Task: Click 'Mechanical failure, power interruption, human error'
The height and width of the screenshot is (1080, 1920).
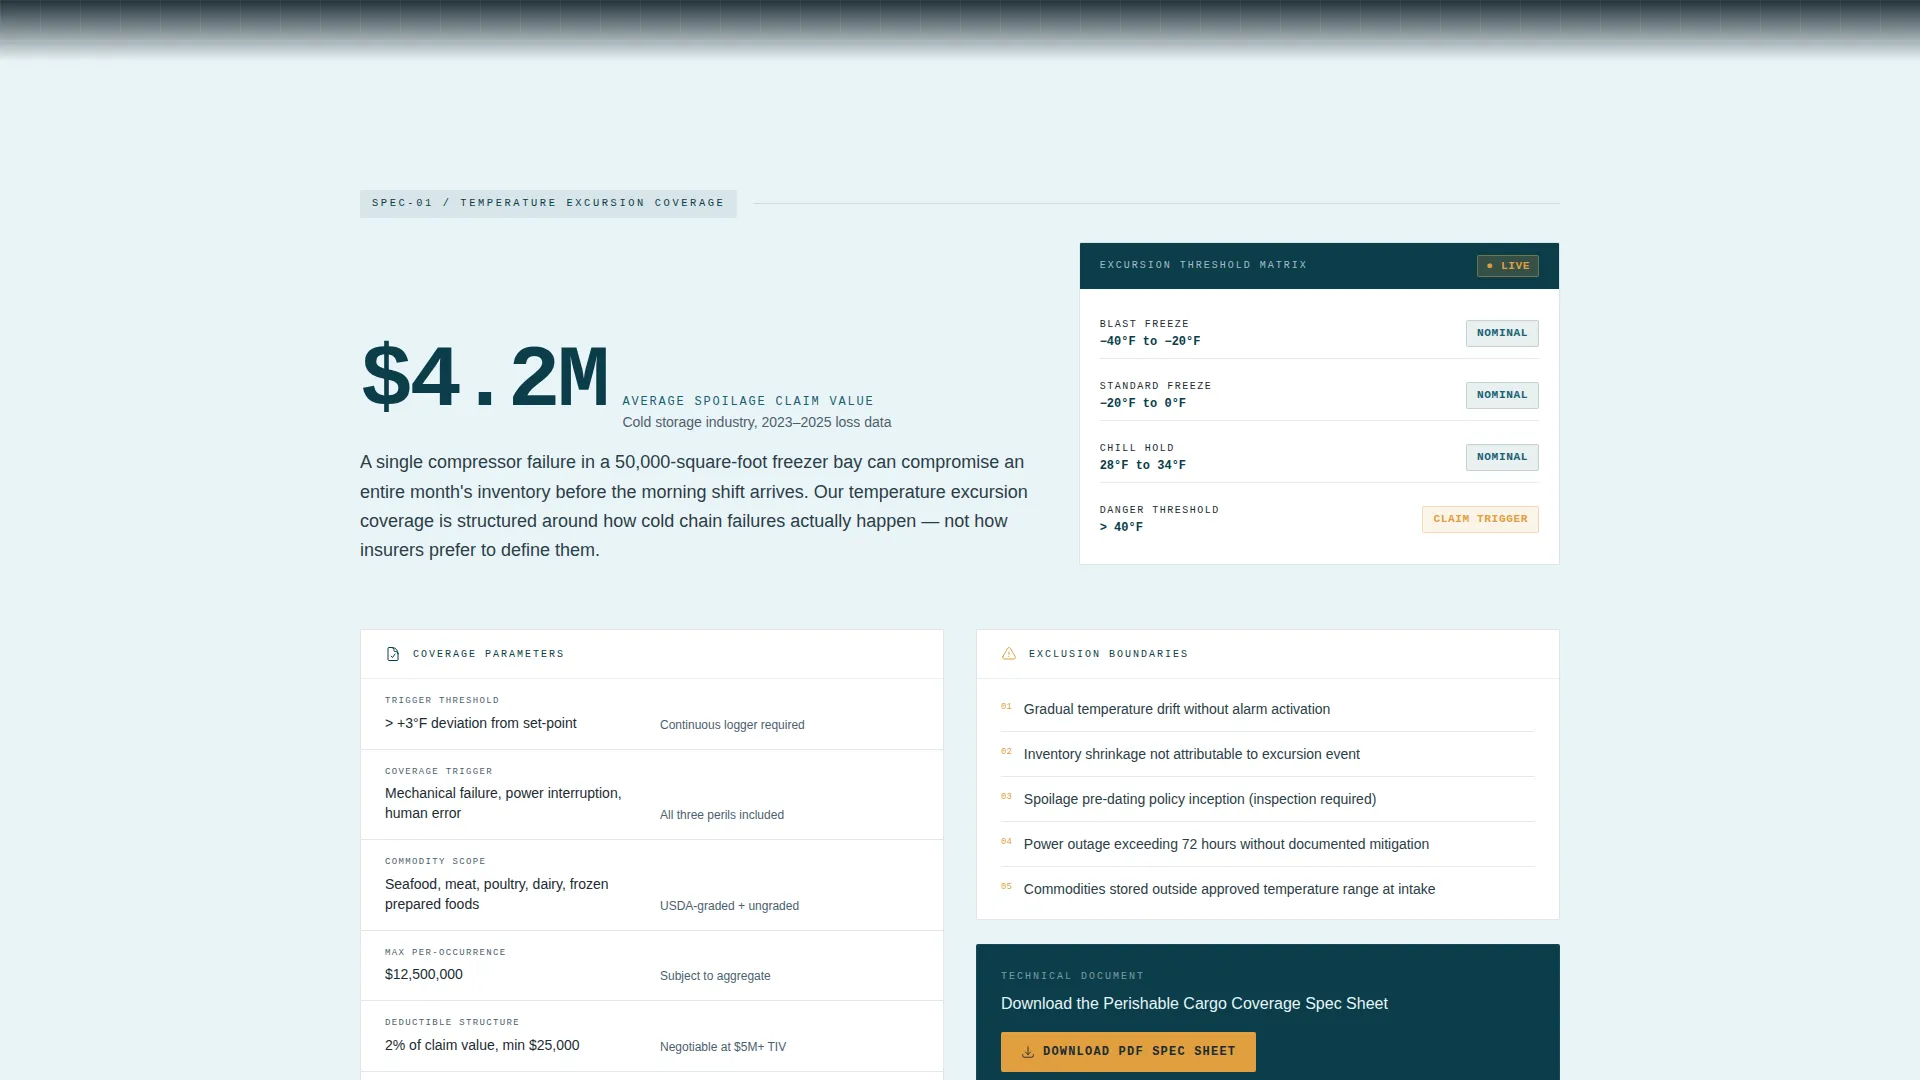Action: pos(503,803)
